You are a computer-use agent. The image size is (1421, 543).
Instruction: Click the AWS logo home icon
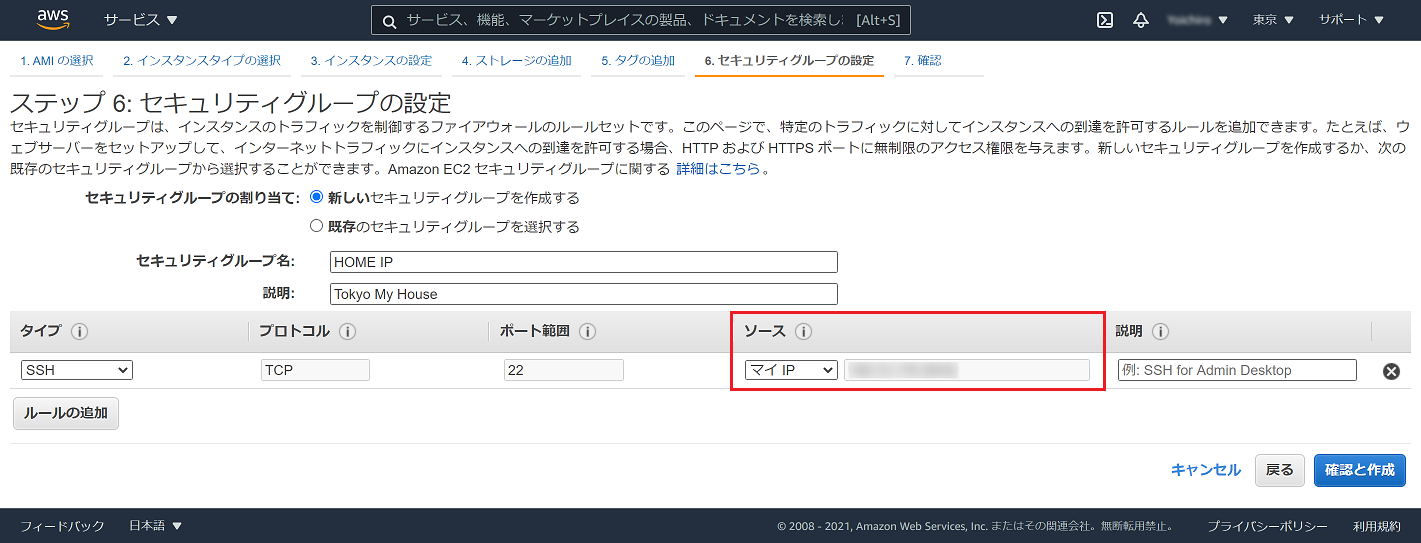click(52, 19)
